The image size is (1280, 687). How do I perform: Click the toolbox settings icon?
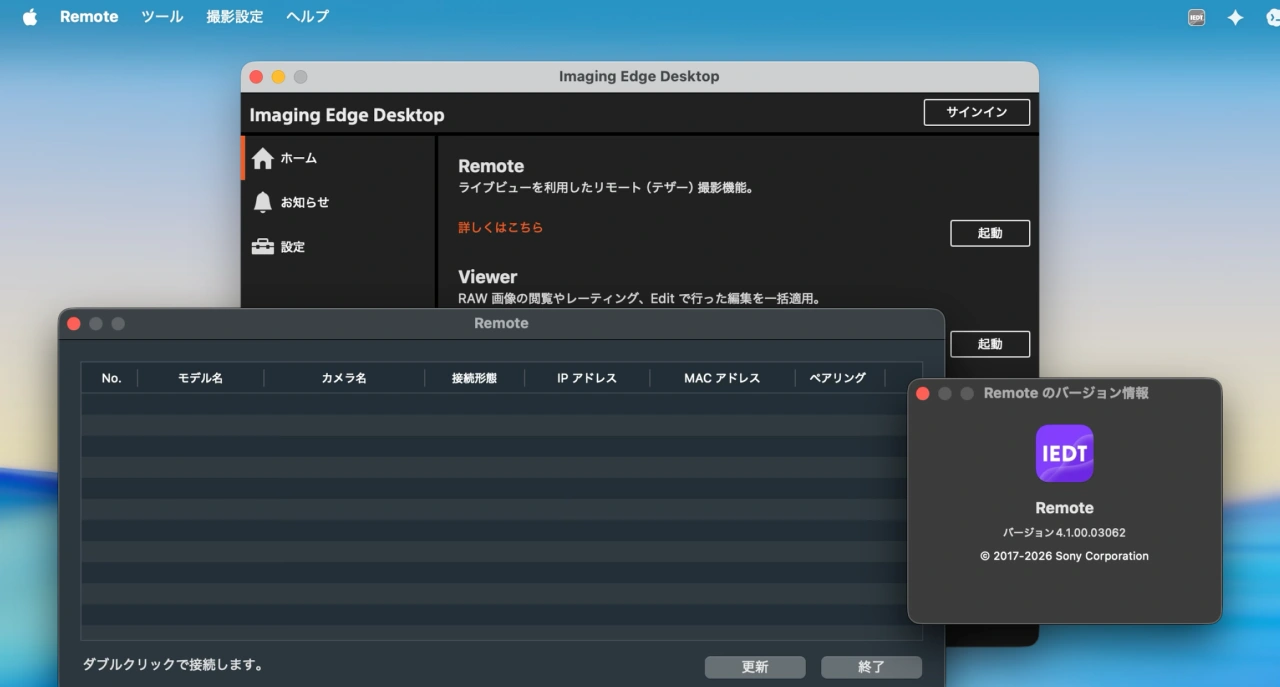263,246
